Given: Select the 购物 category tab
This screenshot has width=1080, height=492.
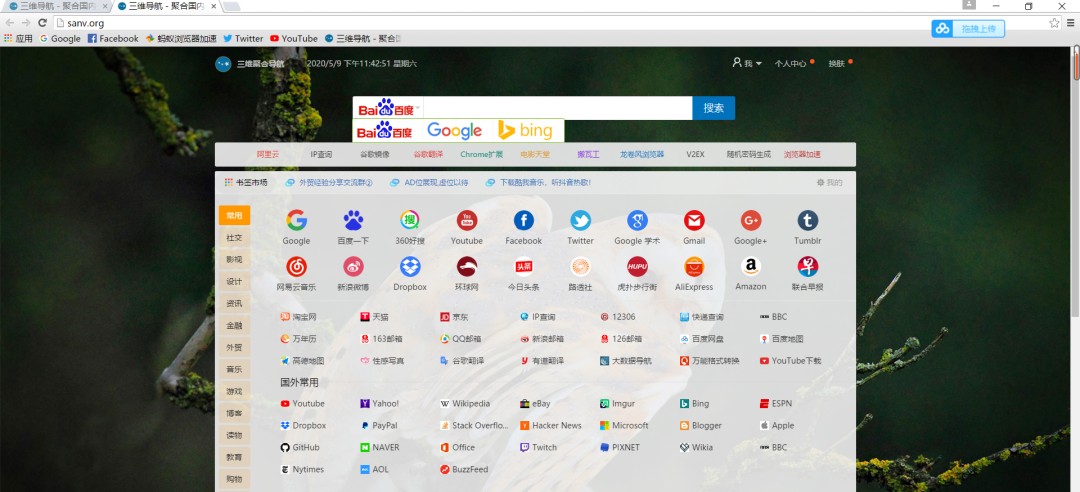Looking at the screenshot, I should click(234, 479).
